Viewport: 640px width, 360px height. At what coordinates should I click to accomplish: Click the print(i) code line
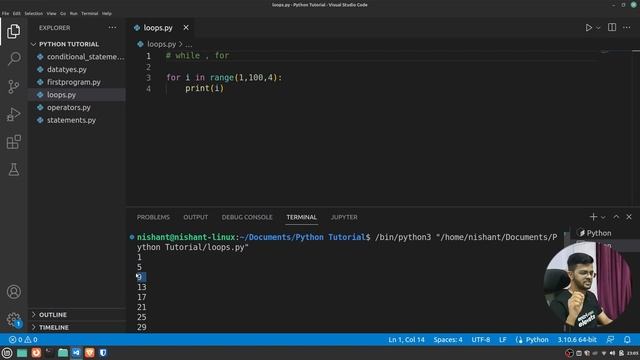point(204,88)
